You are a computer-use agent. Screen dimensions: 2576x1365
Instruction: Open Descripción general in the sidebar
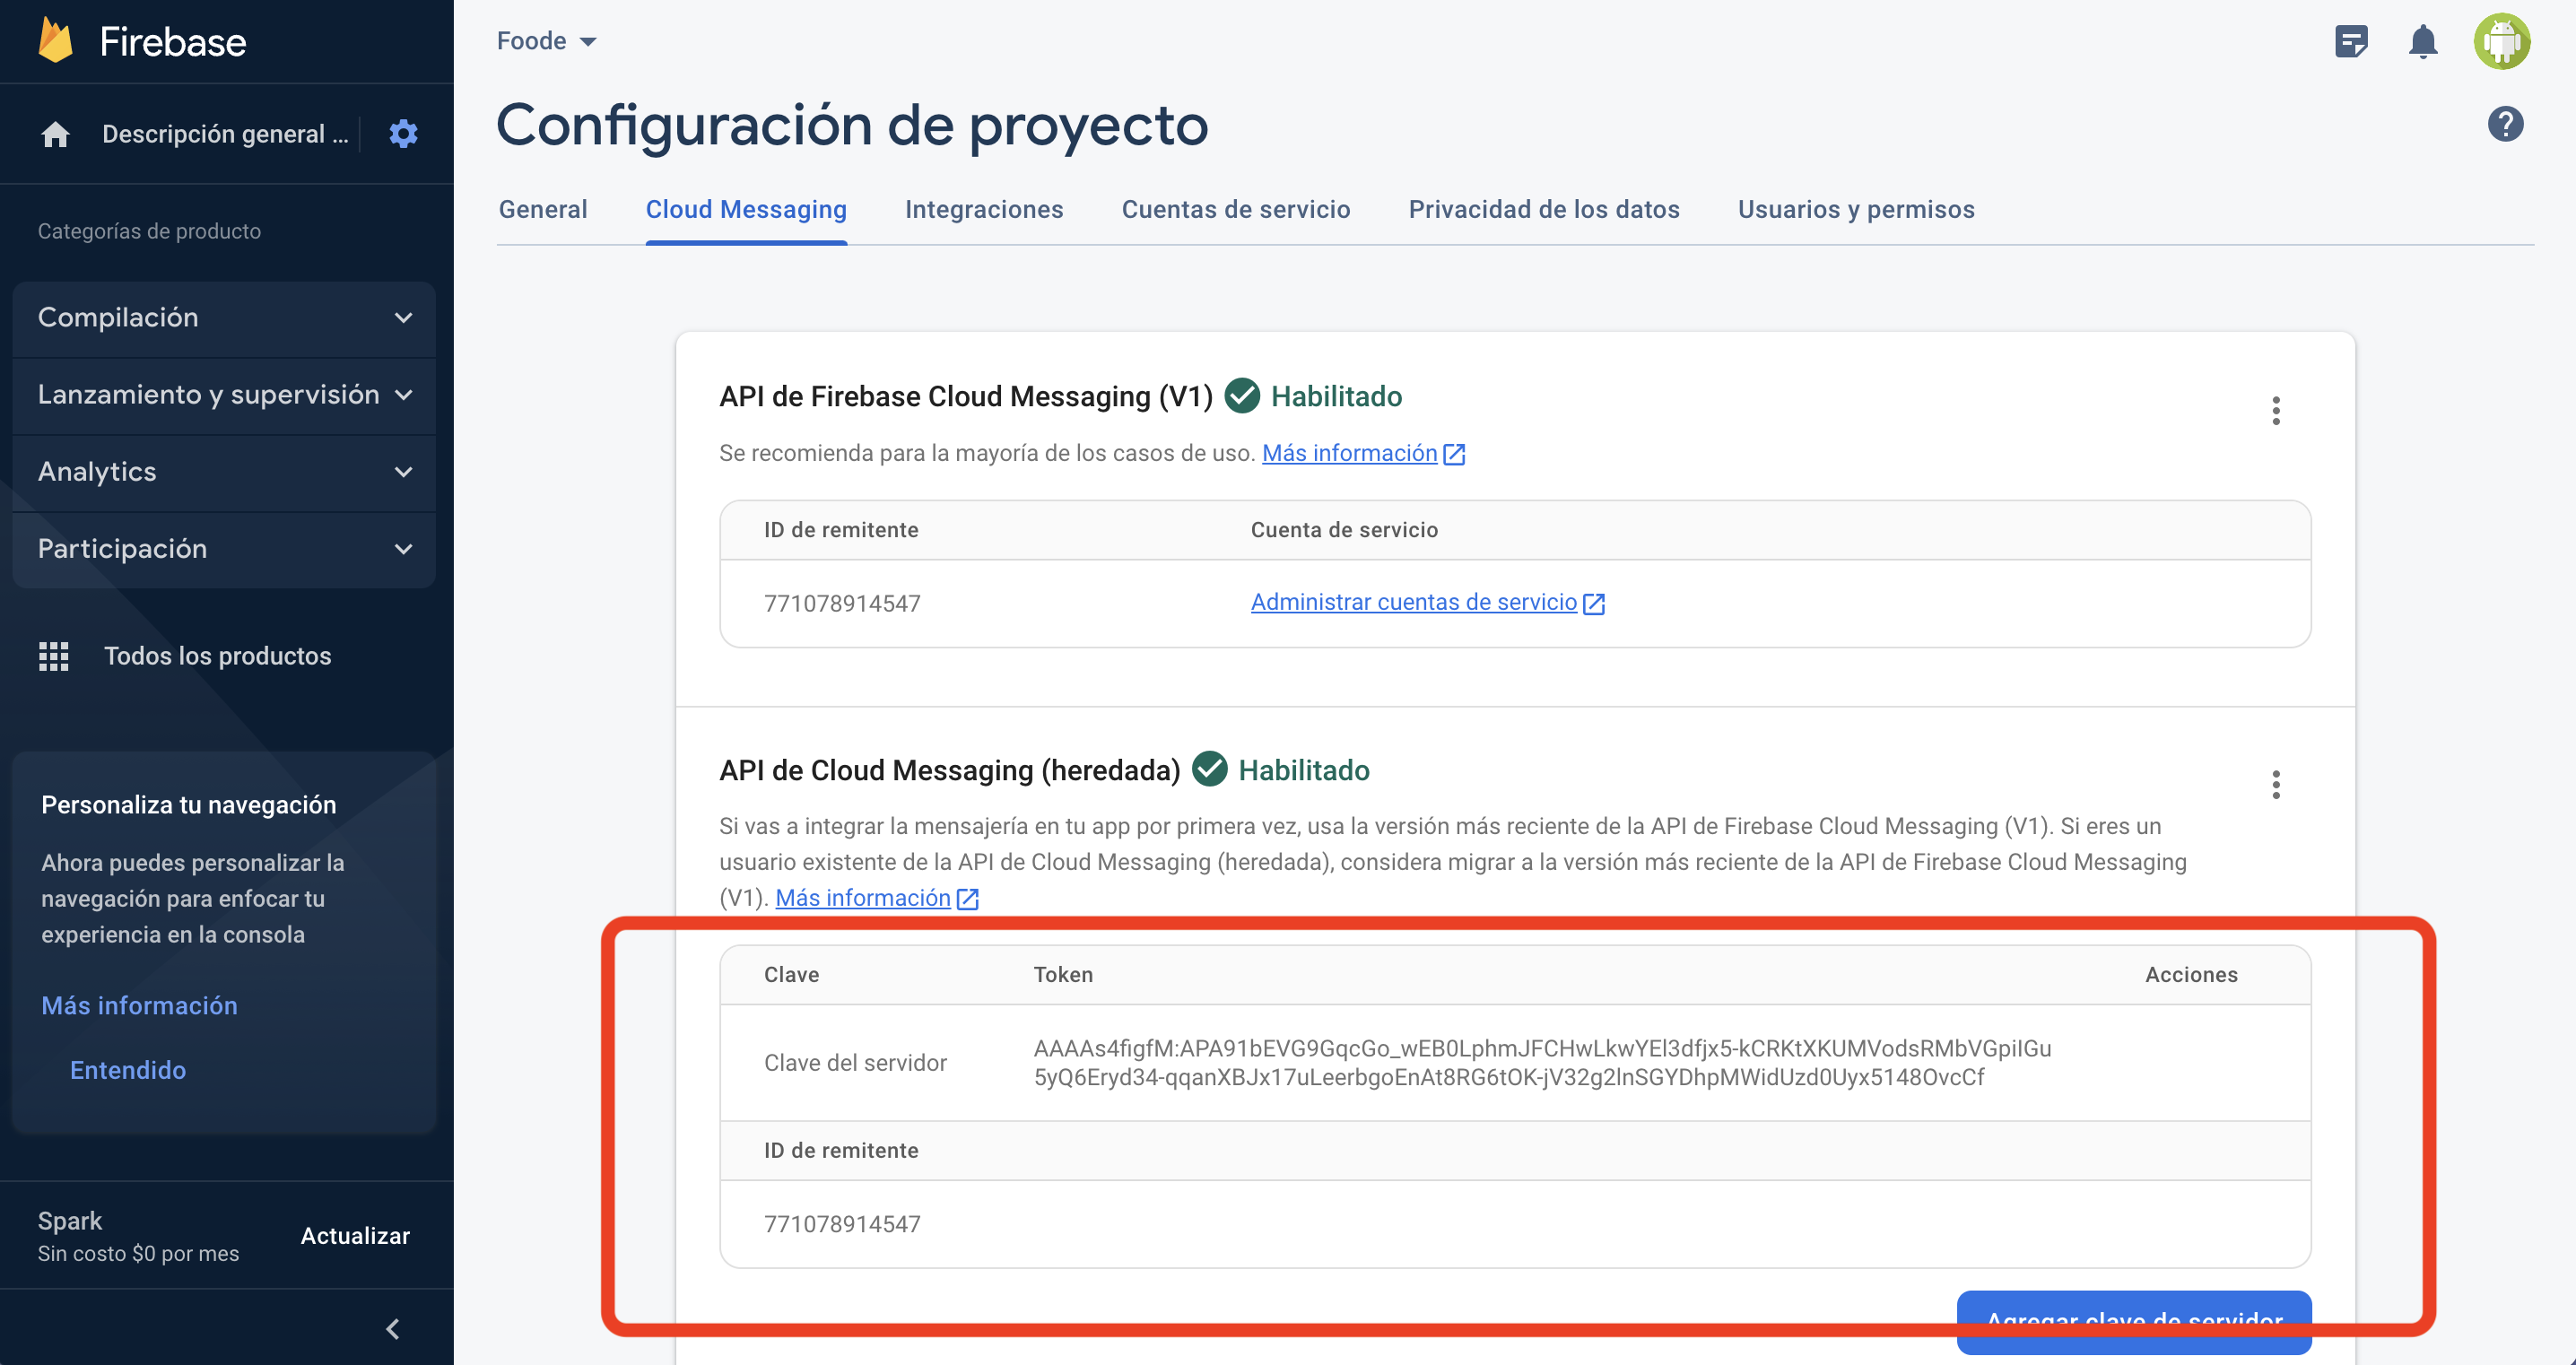click(225, 134)
